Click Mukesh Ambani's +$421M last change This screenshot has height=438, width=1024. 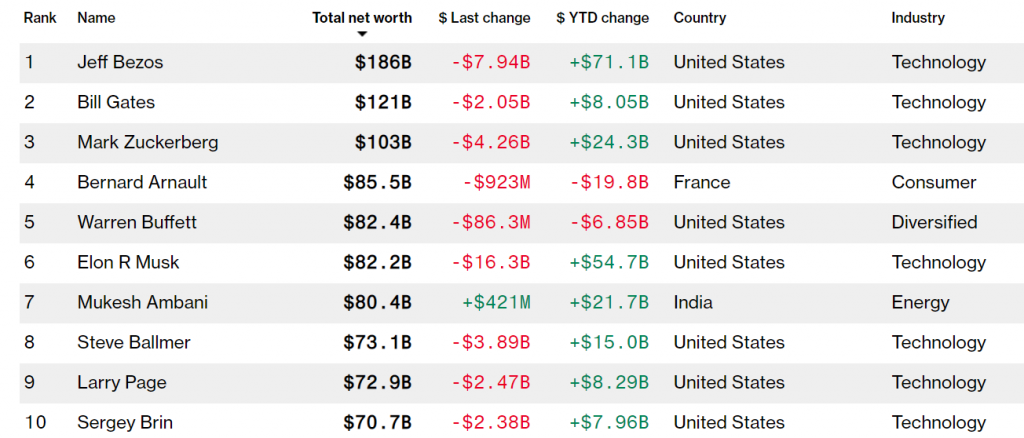(x=495, y=302)
